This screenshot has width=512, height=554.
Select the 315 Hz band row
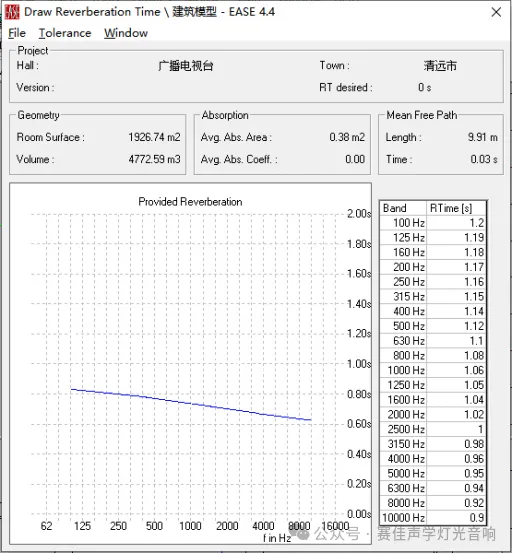[433, 296]
